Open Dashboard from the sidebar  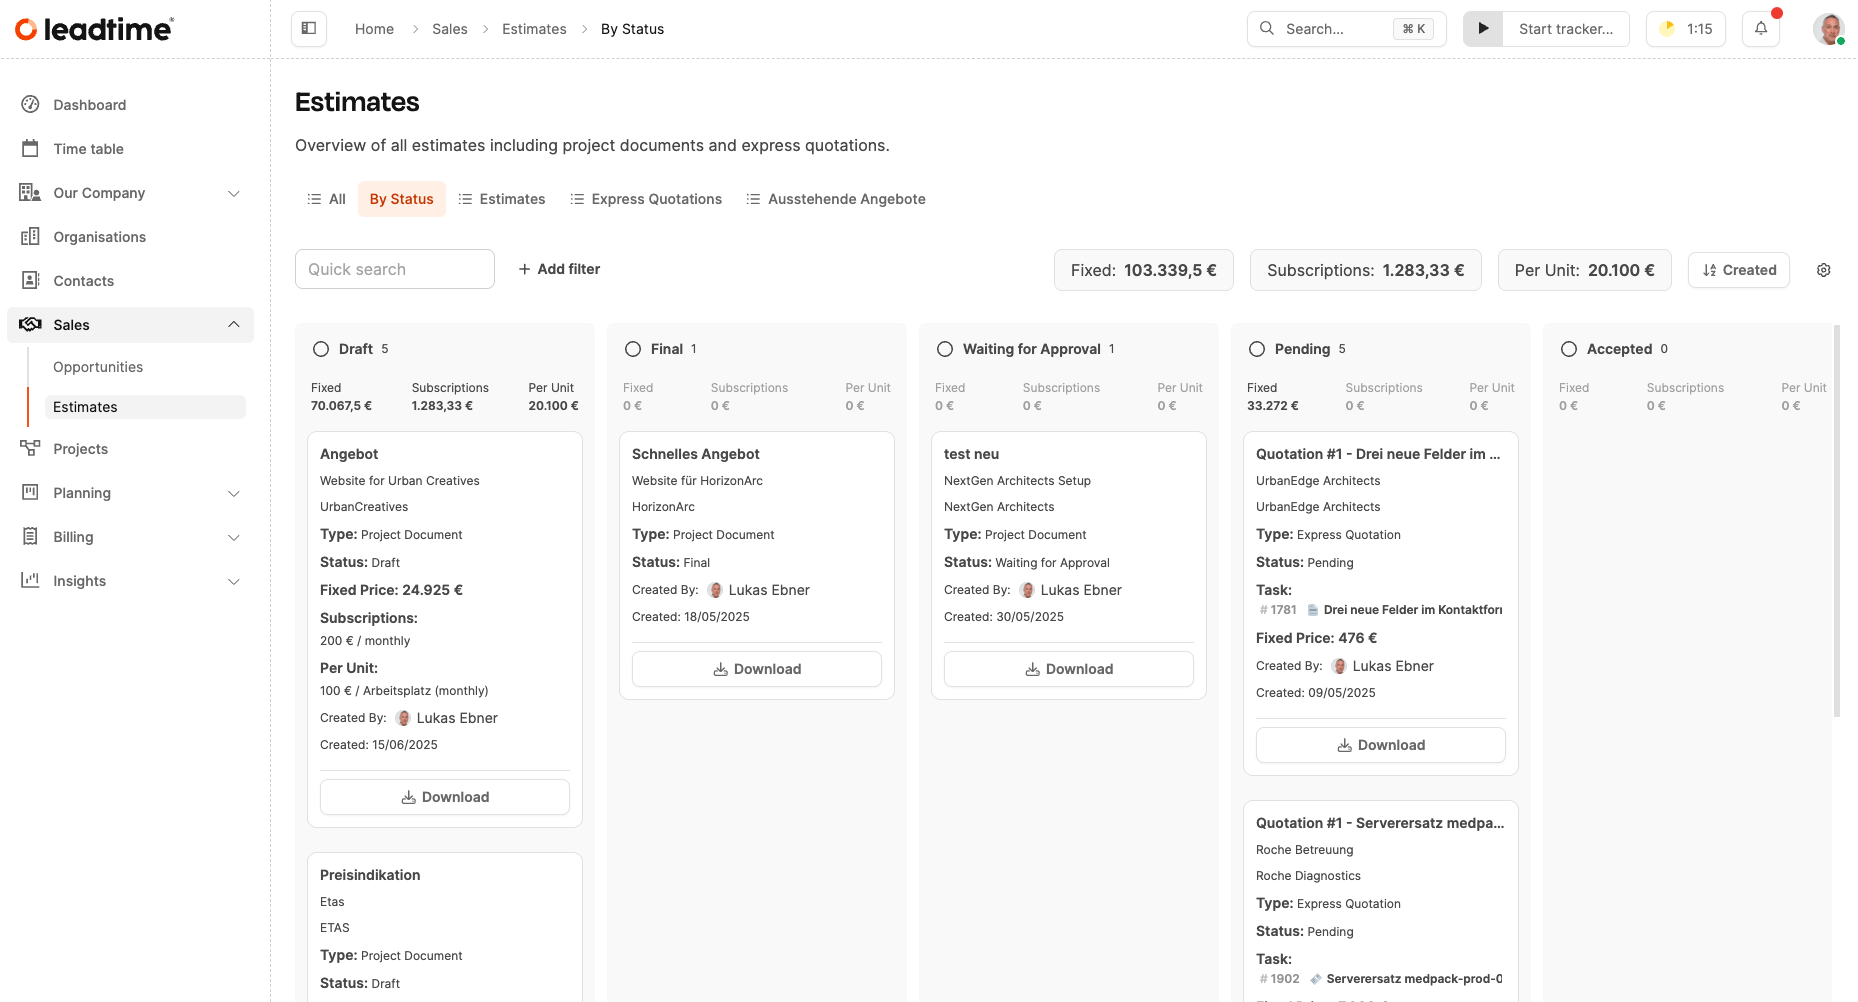89,105
